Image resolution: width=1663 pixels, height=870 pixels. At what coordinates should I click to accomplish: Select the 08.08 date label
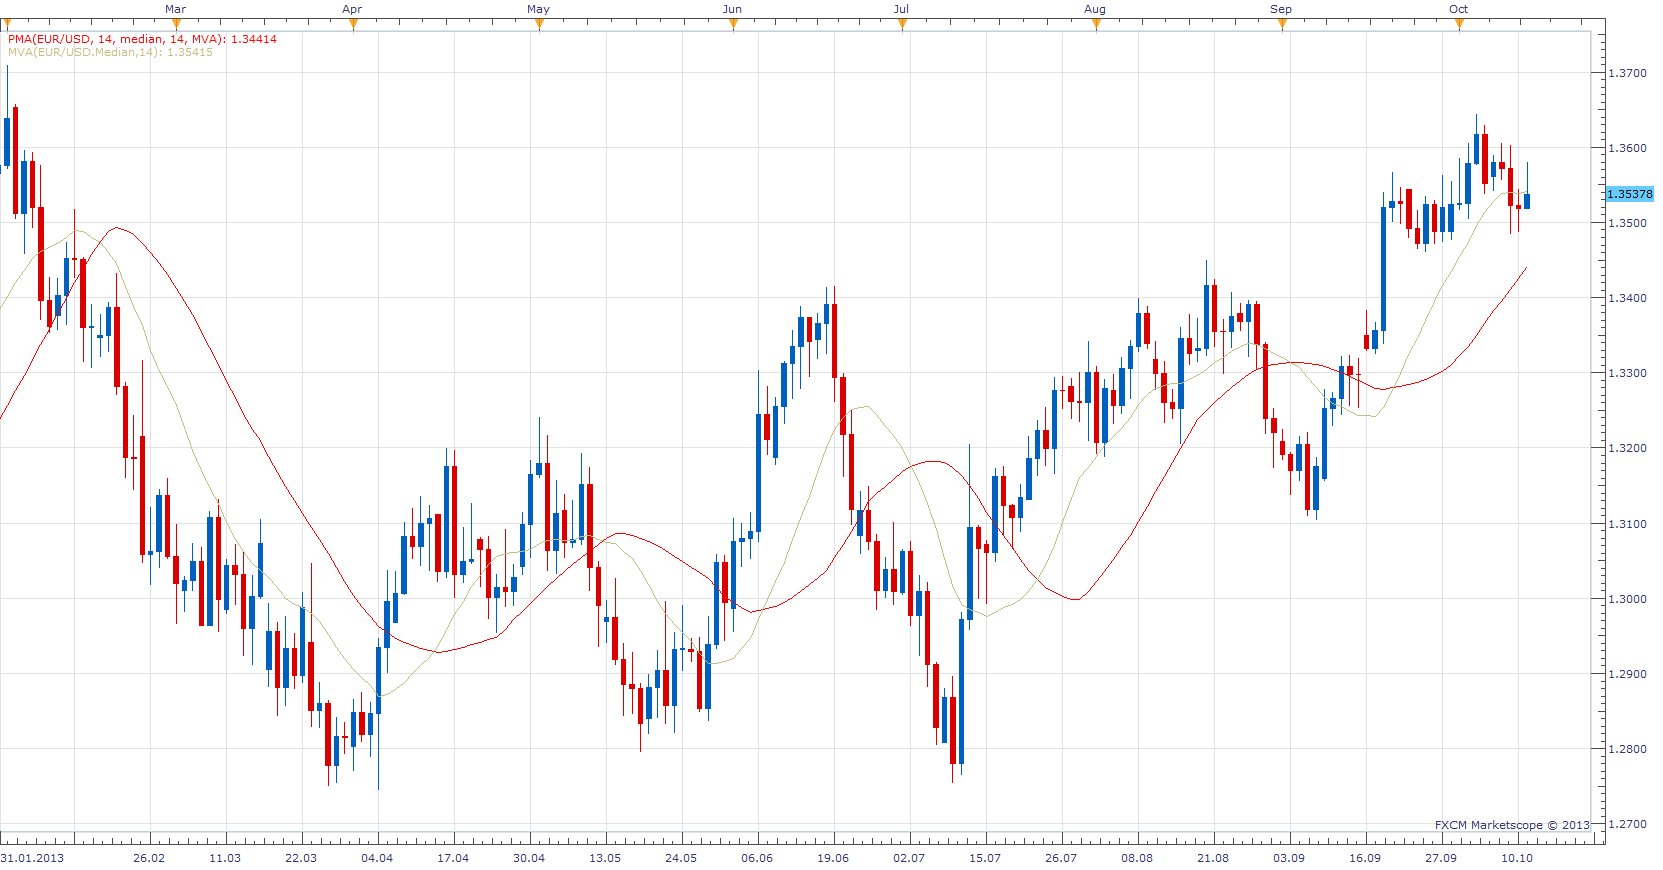click(x=1137, y=858)
